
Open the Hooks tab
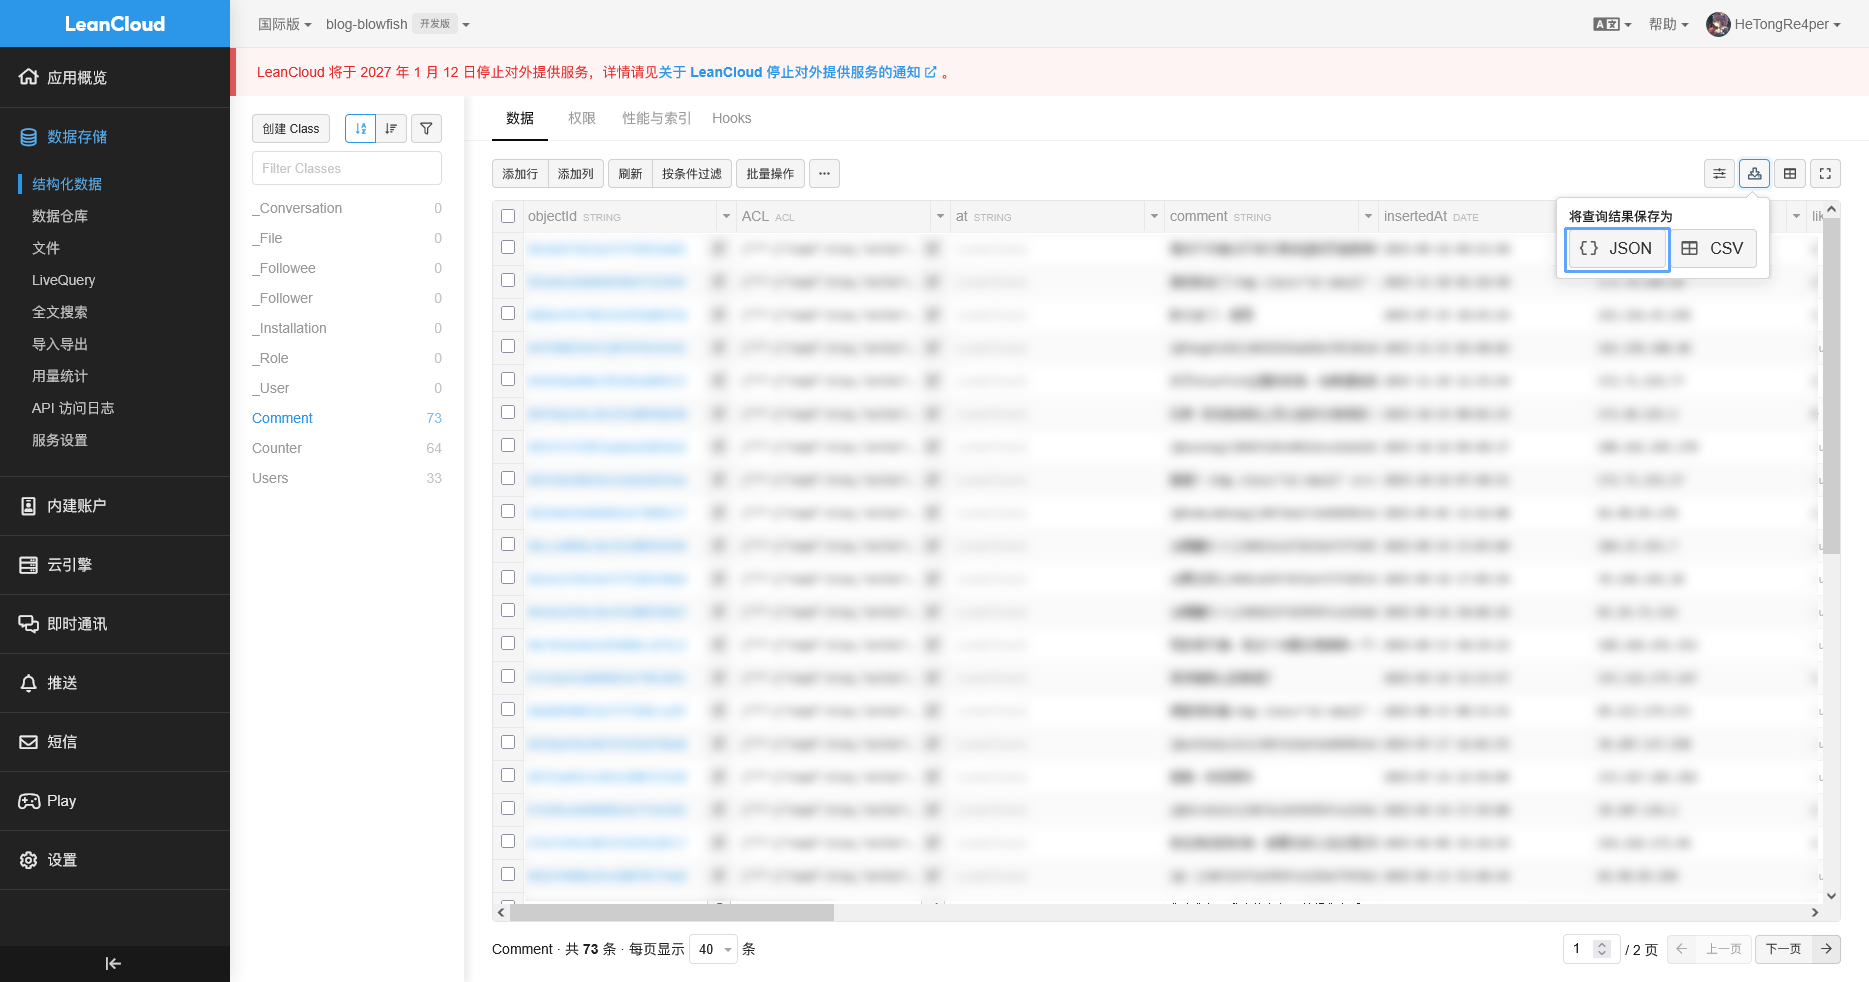click(731, 118)
